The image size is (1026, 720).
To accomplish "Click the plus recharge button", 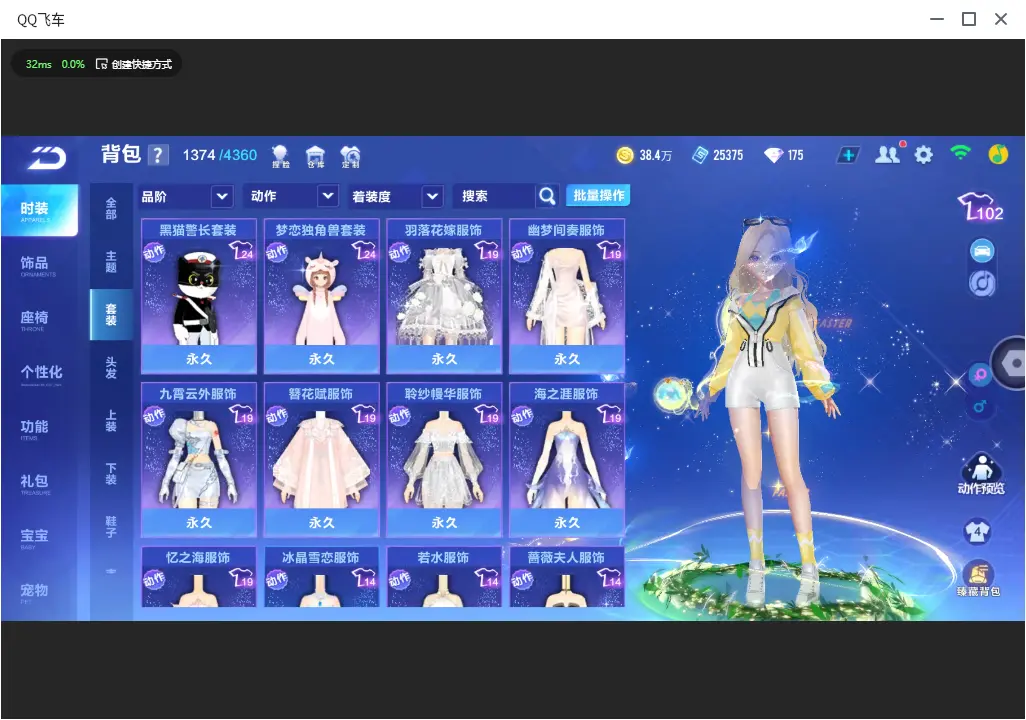I will pos(848,155).
